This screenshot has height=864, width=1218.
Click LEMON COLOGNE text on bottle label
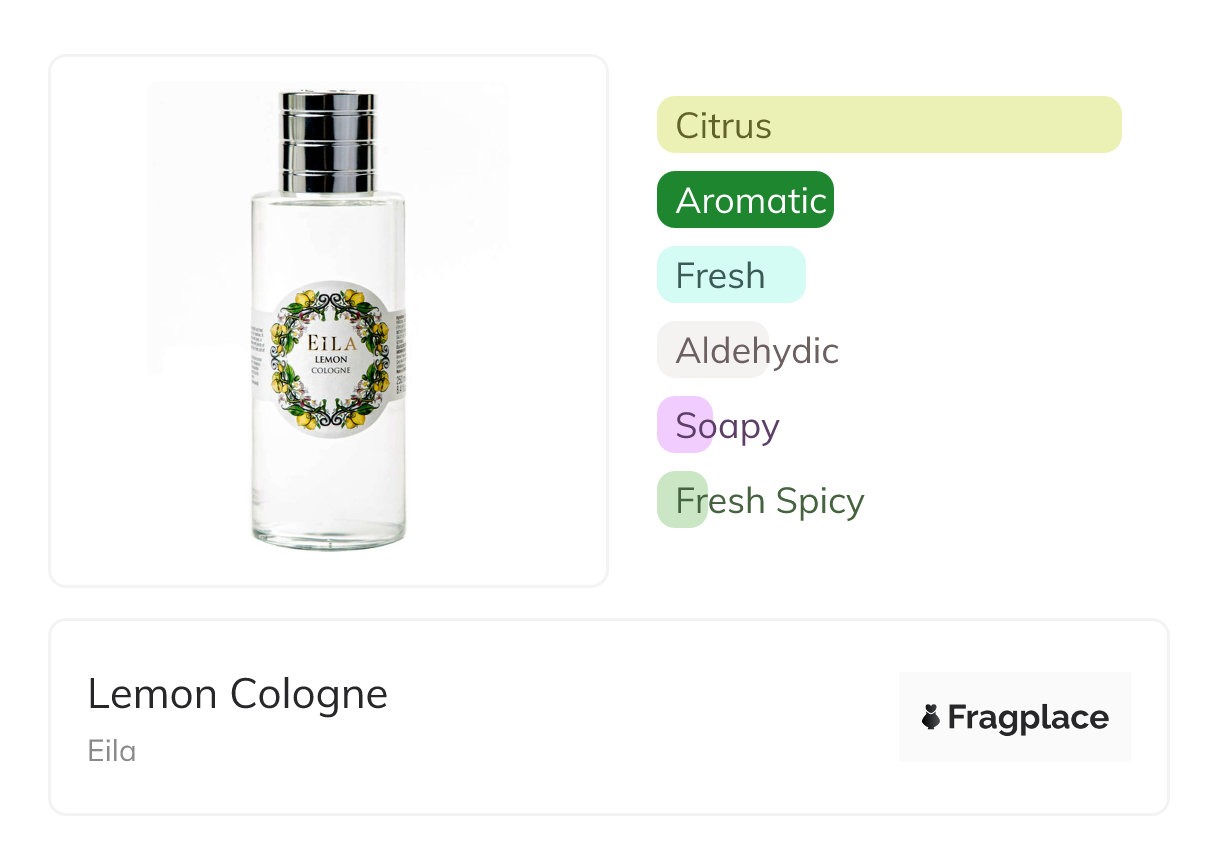coord(329,364)
